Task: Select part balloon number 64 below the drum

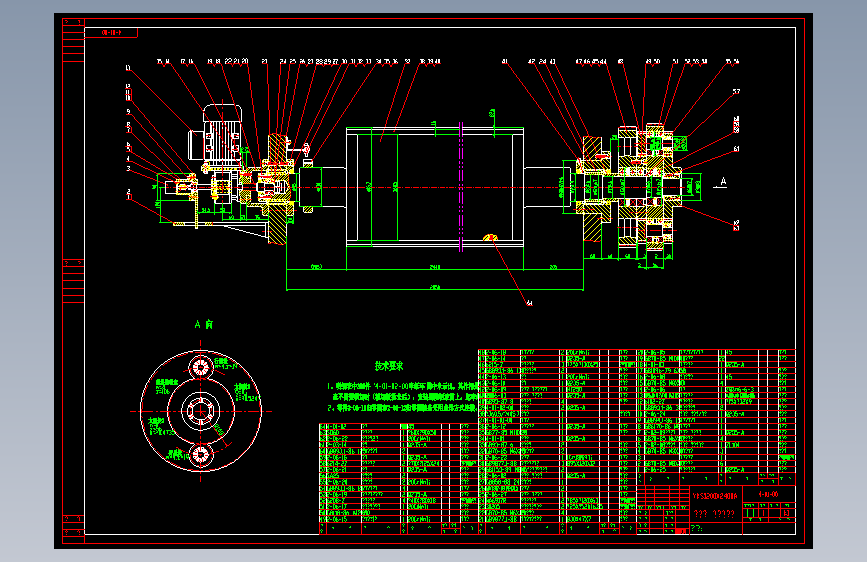Action: [x=529, y=303]
